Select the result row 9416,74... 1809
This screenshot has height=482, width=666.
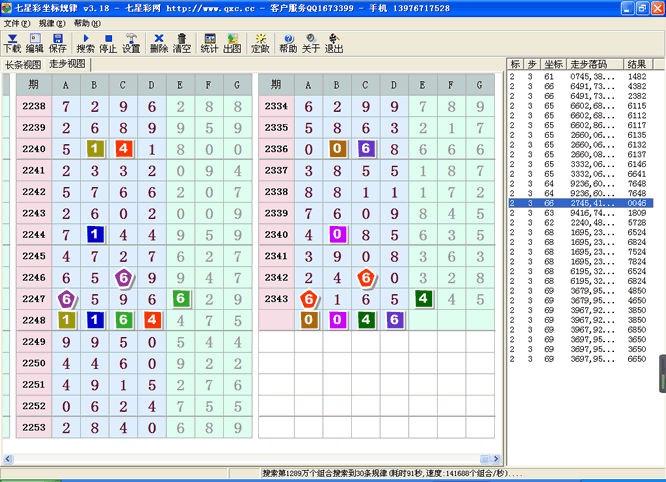click(580, 213)
